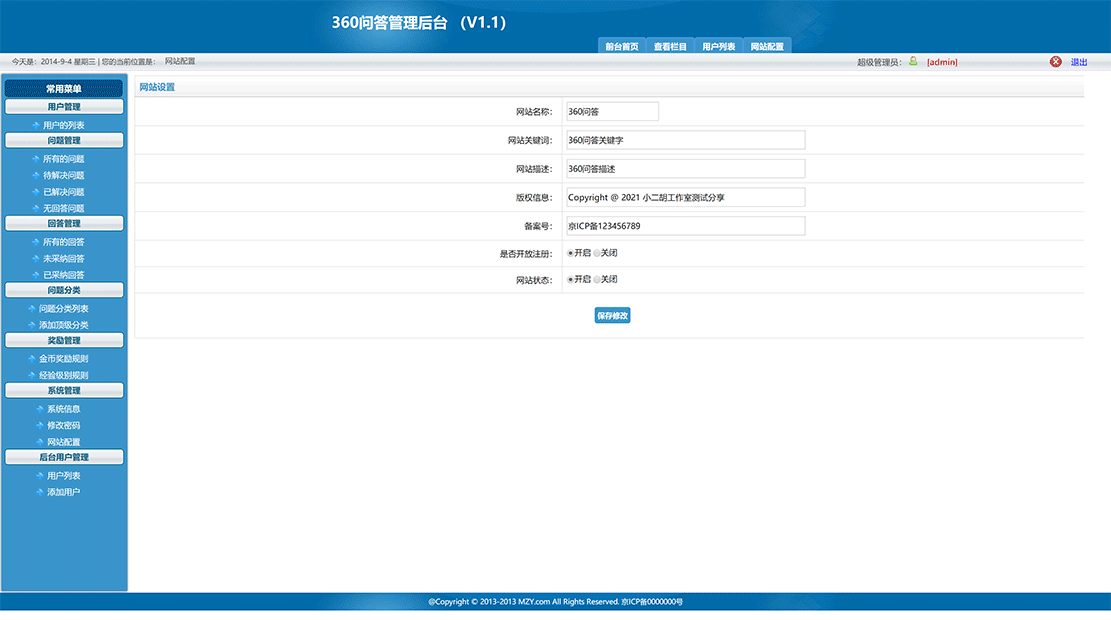Open the 用户列表 tab in top navigation
1111x620 pixels.
718,45
